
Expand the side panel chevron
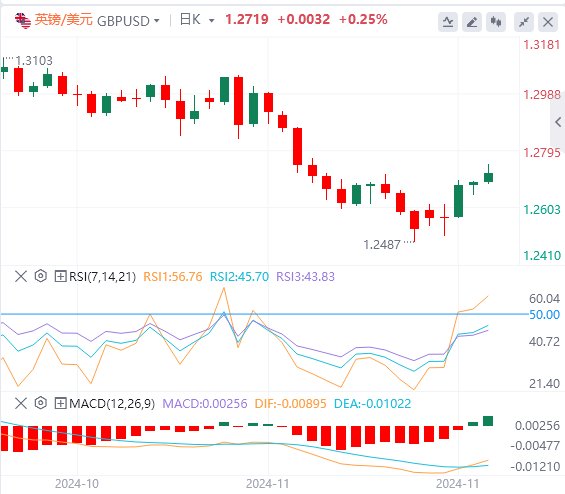click(558, 122)
